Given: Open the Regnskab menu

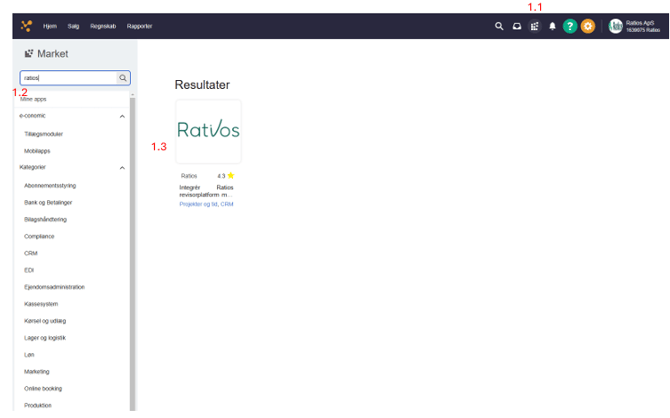Looking at the screenshot, I should [103, 26].
